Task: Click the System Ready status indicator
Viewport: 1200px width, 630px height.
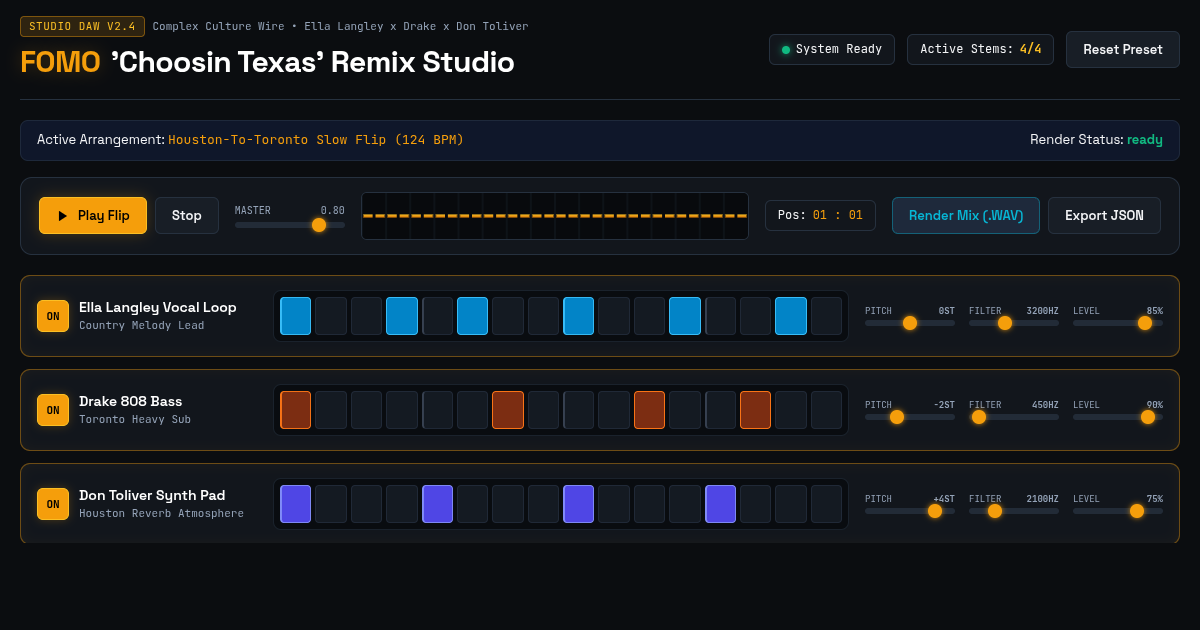Action: tap(831, 49)
